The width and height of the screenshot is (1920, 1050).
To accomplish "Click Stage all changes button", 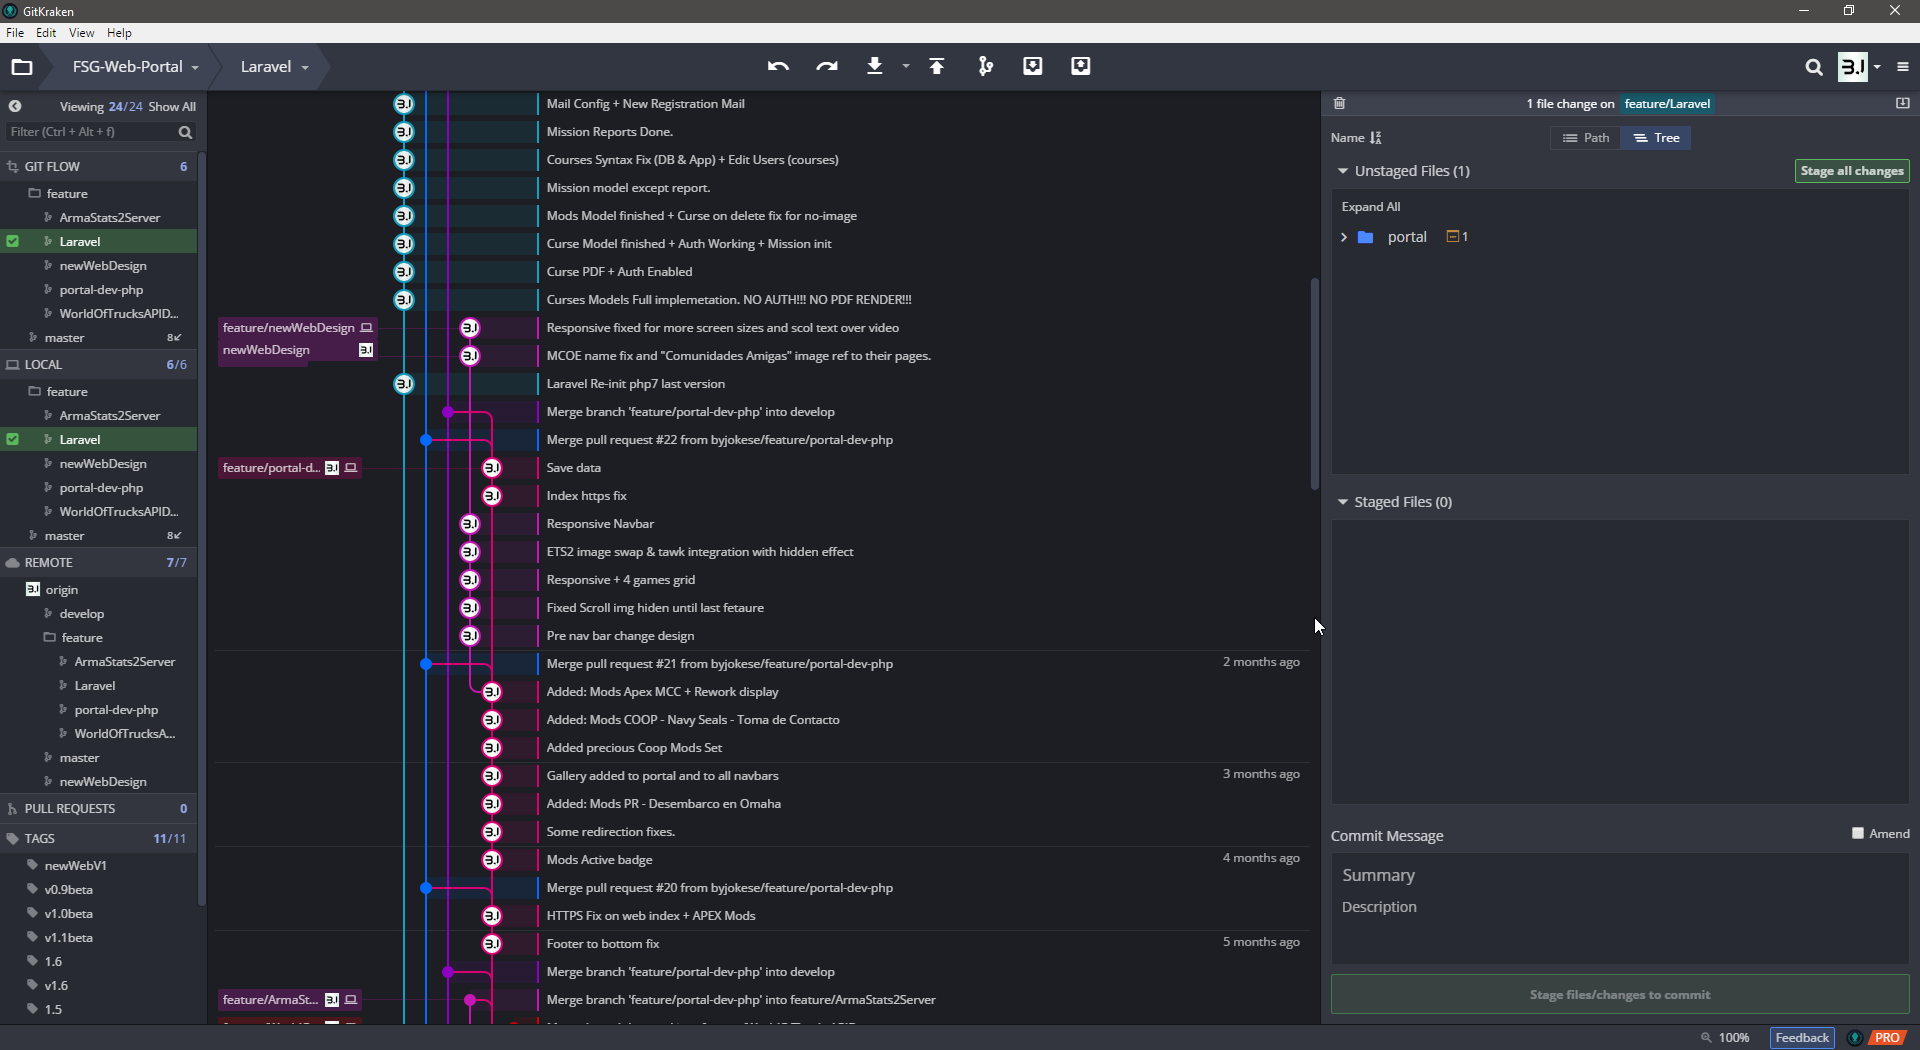I will tap(1852, 171).
